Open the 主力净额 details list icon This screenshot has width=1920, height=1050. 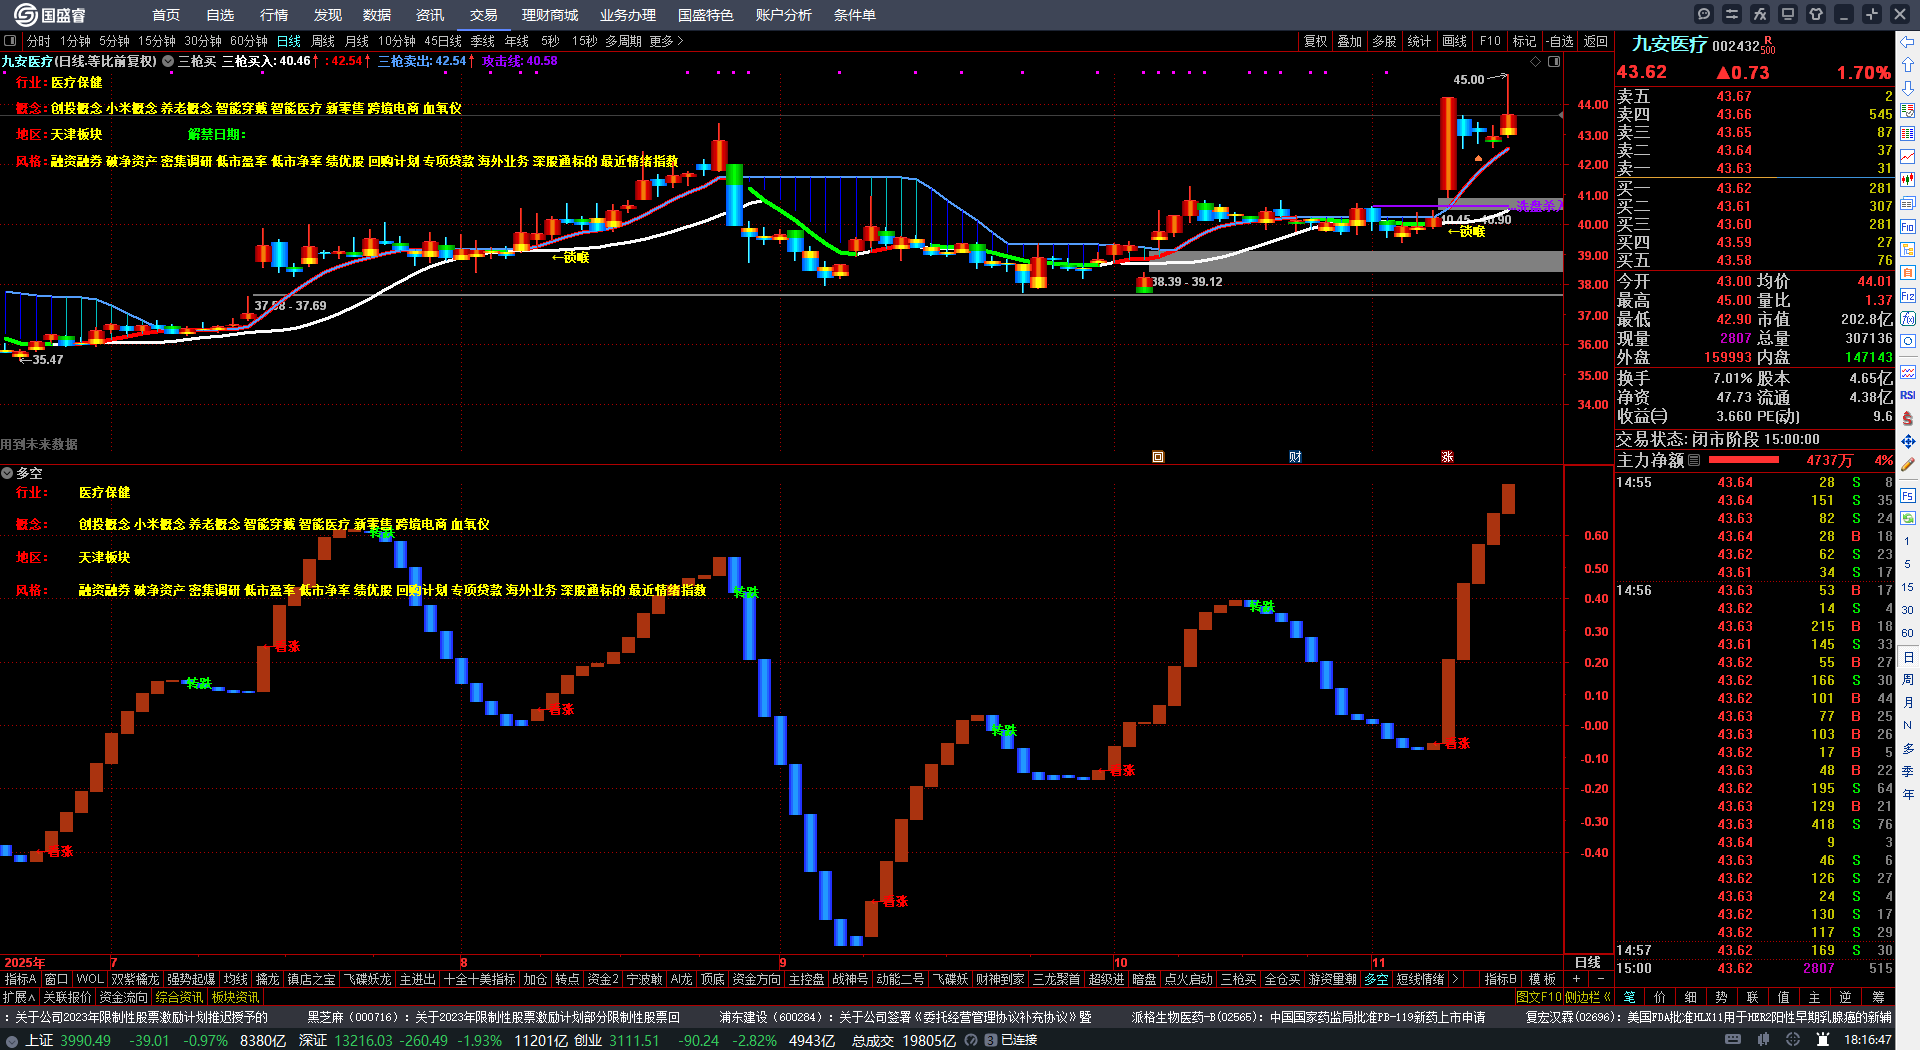pyautogui.click(x=1694, y=460)
